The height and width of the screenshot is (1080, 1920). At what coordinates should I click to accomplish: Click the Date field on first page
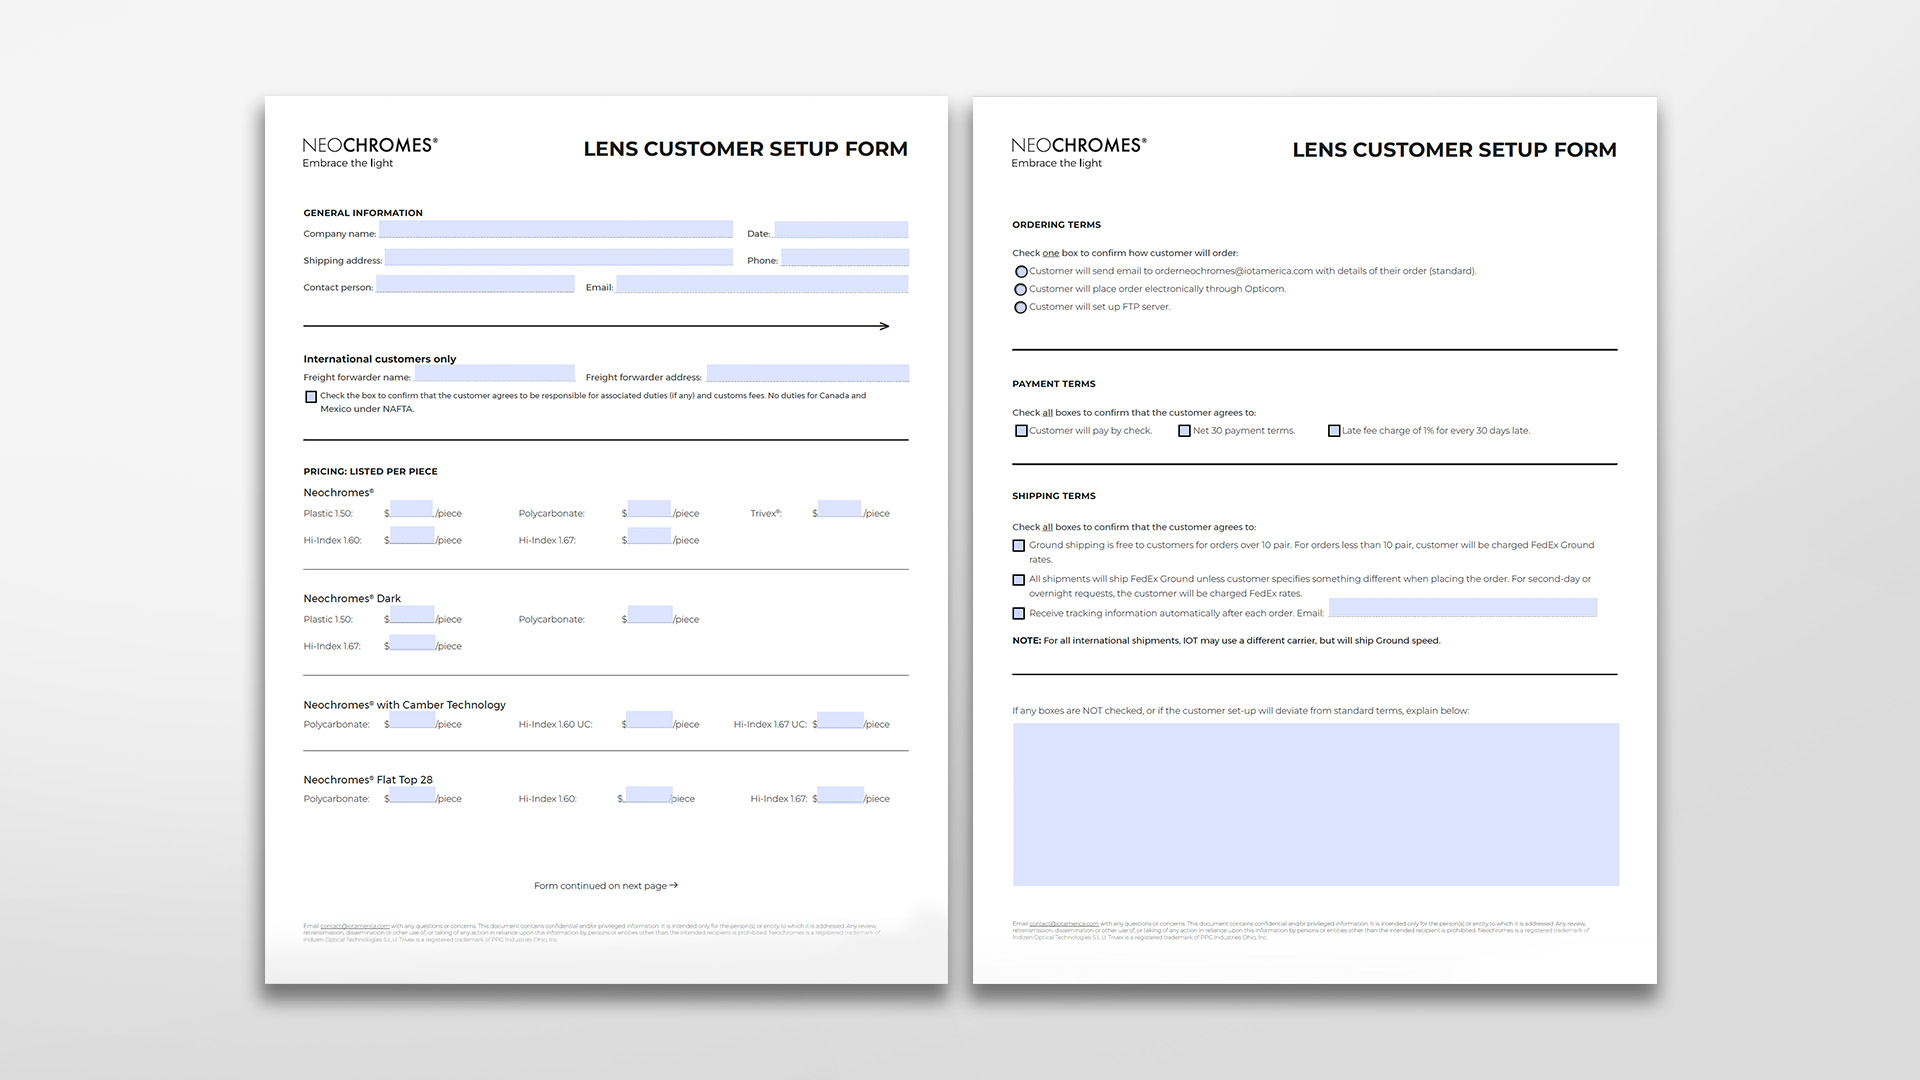tap(841, 229)
